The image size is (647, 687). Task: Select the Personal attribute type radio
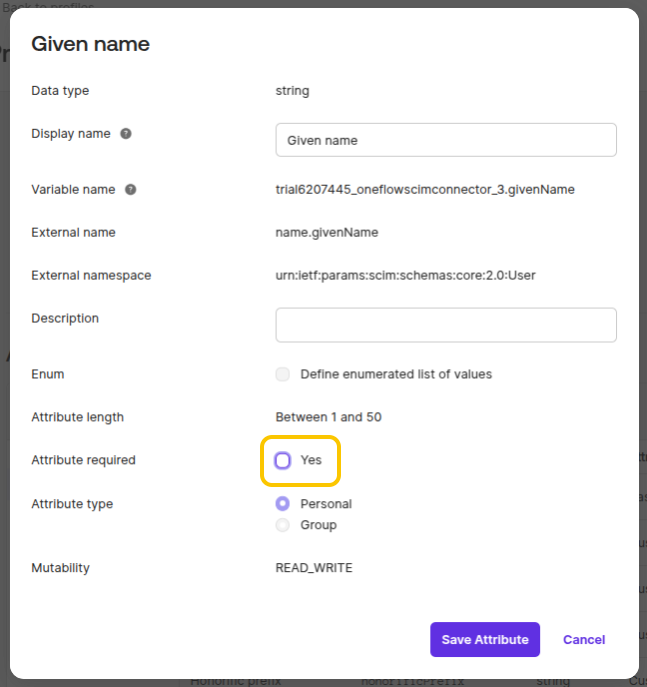(283, 504)
